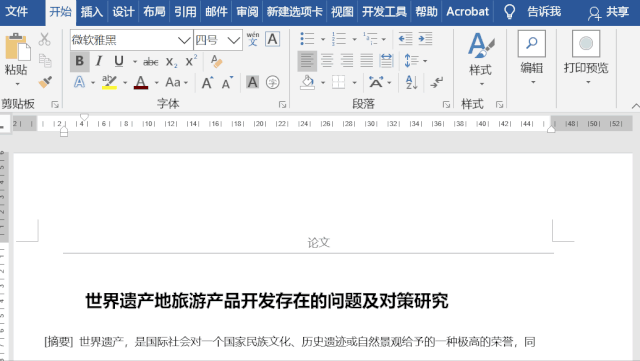Toggle left text alignment
This screenshot has height=361, width=640.
click(307, 61)
